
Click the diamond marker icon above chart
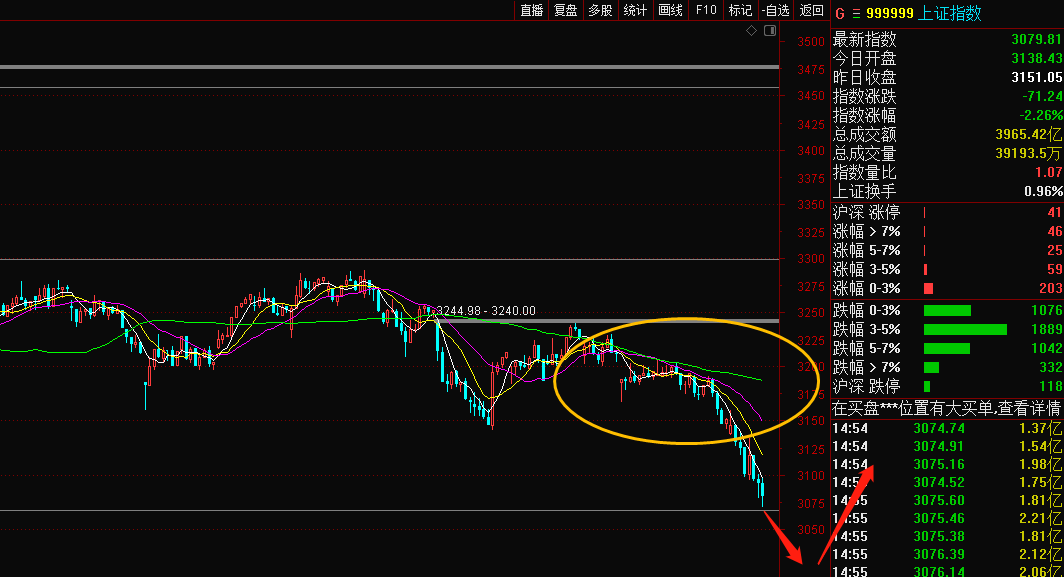(x=751, y=31)
